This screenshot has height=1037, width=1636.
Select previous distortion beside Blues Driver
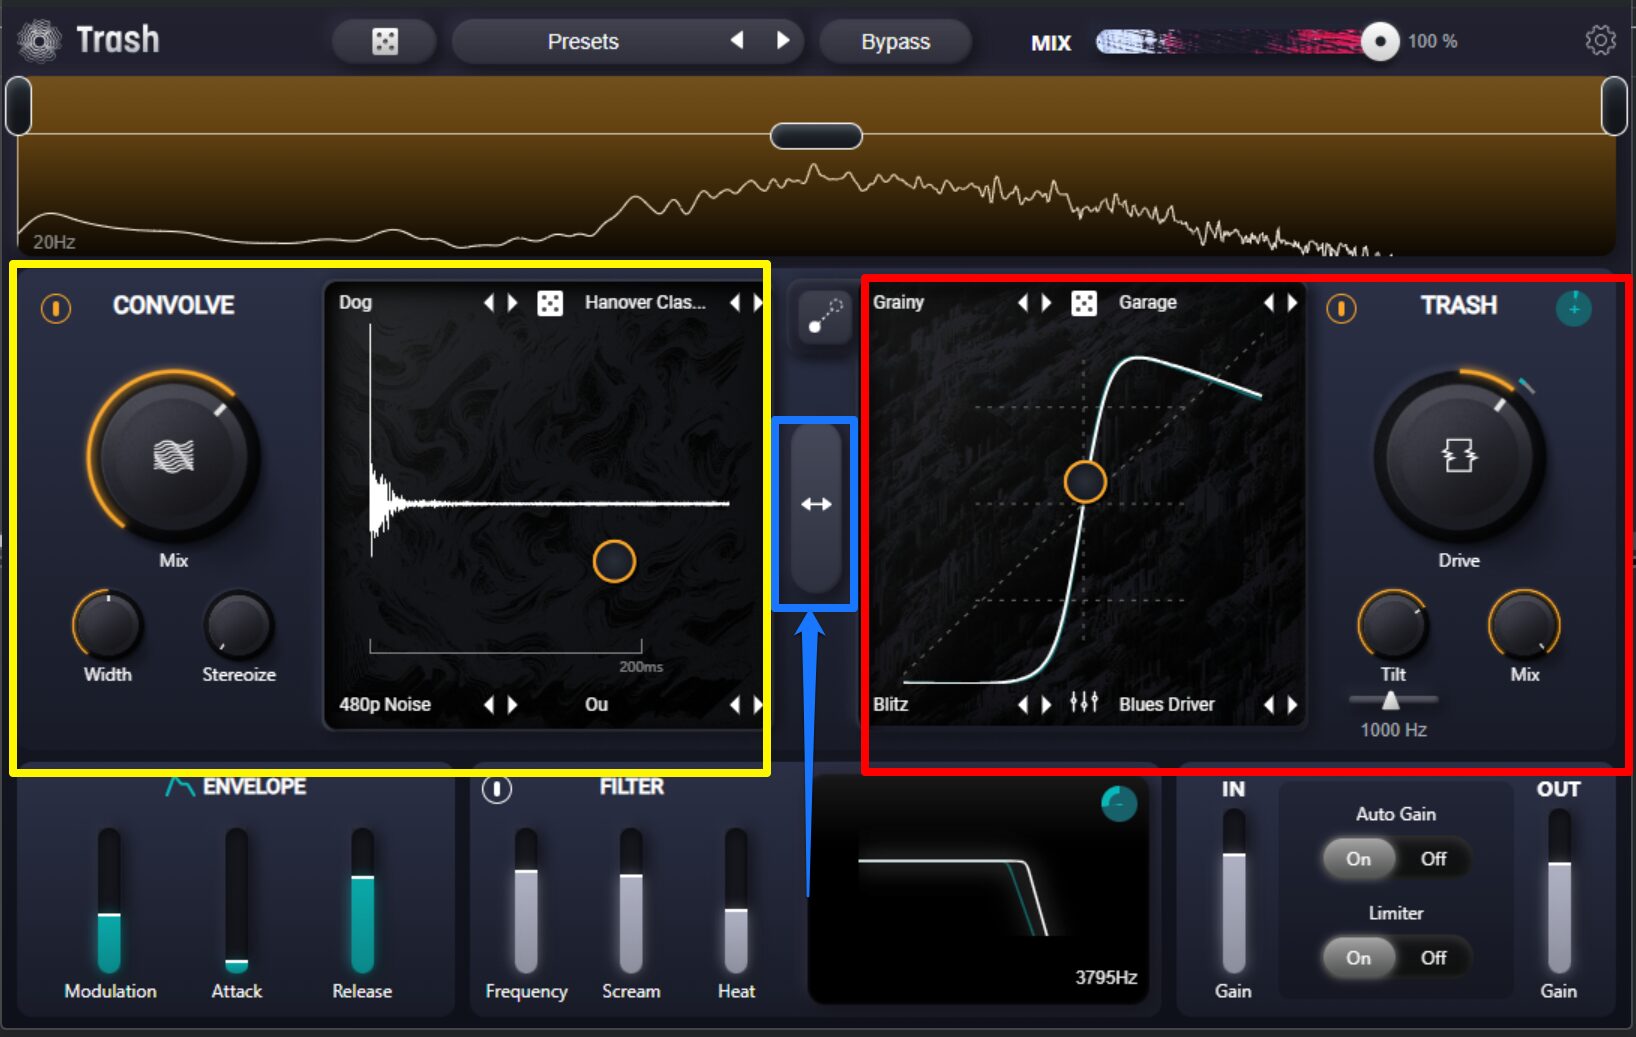pyautogui.click(x=1268, y=705)
